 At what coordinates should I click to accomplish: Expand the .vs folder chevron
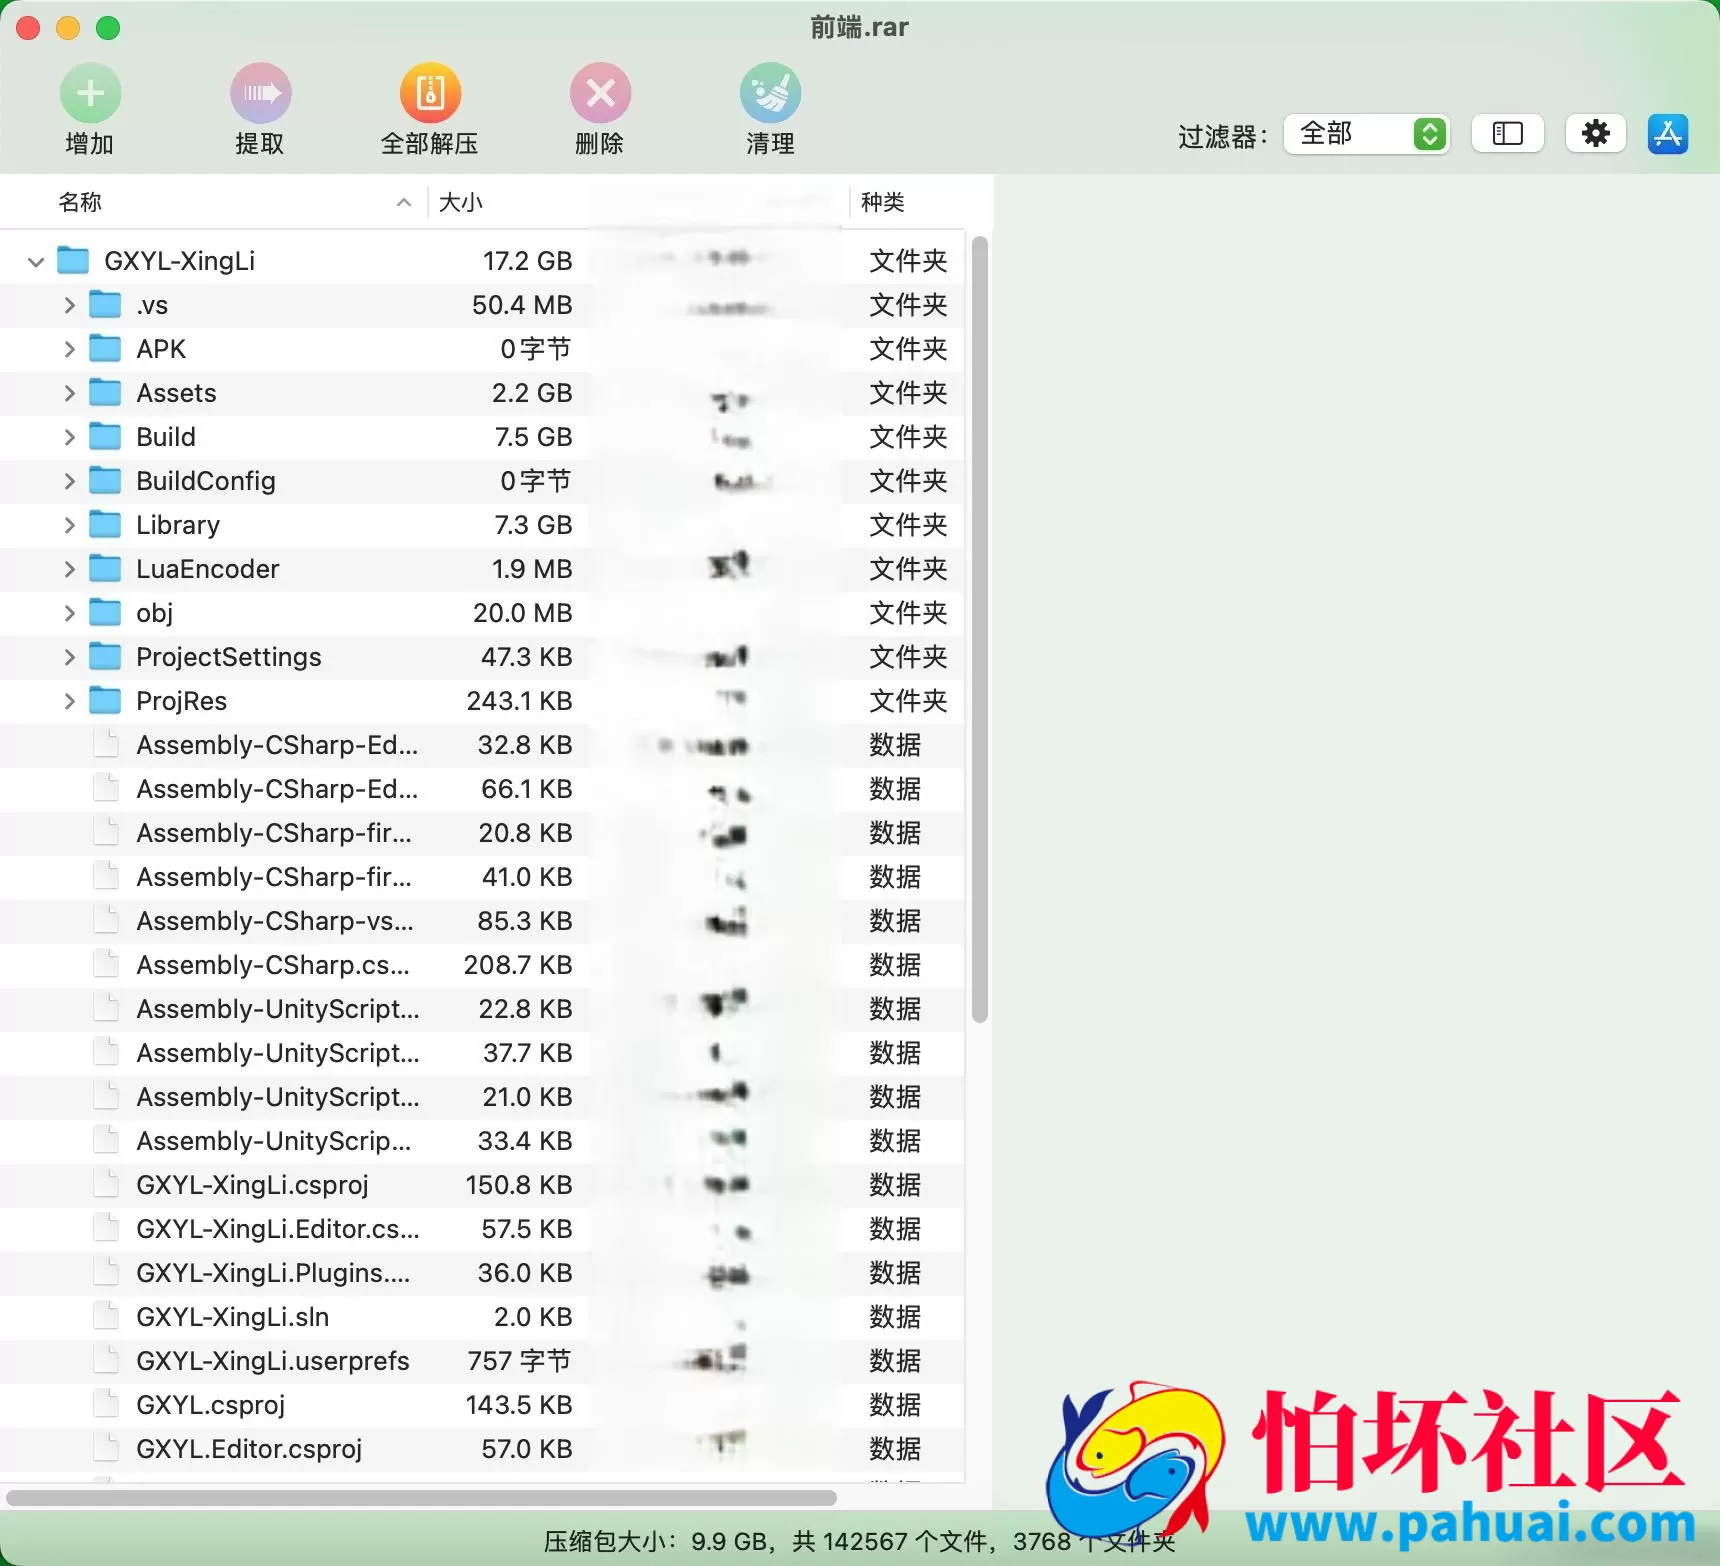(69, 305)
